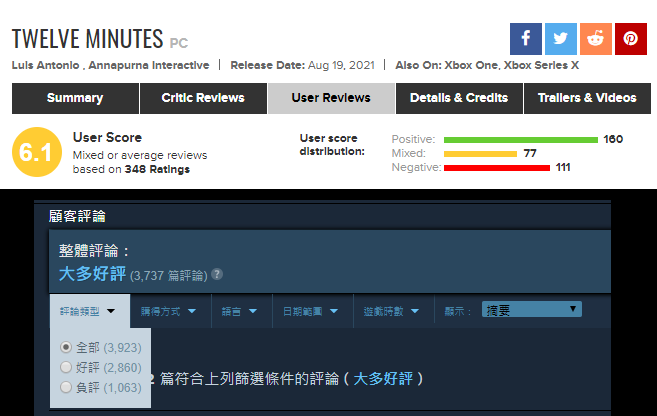Screen dimensions: 657x416
Task: Click the green Positive score bar
Action: (x=521, y=140)
